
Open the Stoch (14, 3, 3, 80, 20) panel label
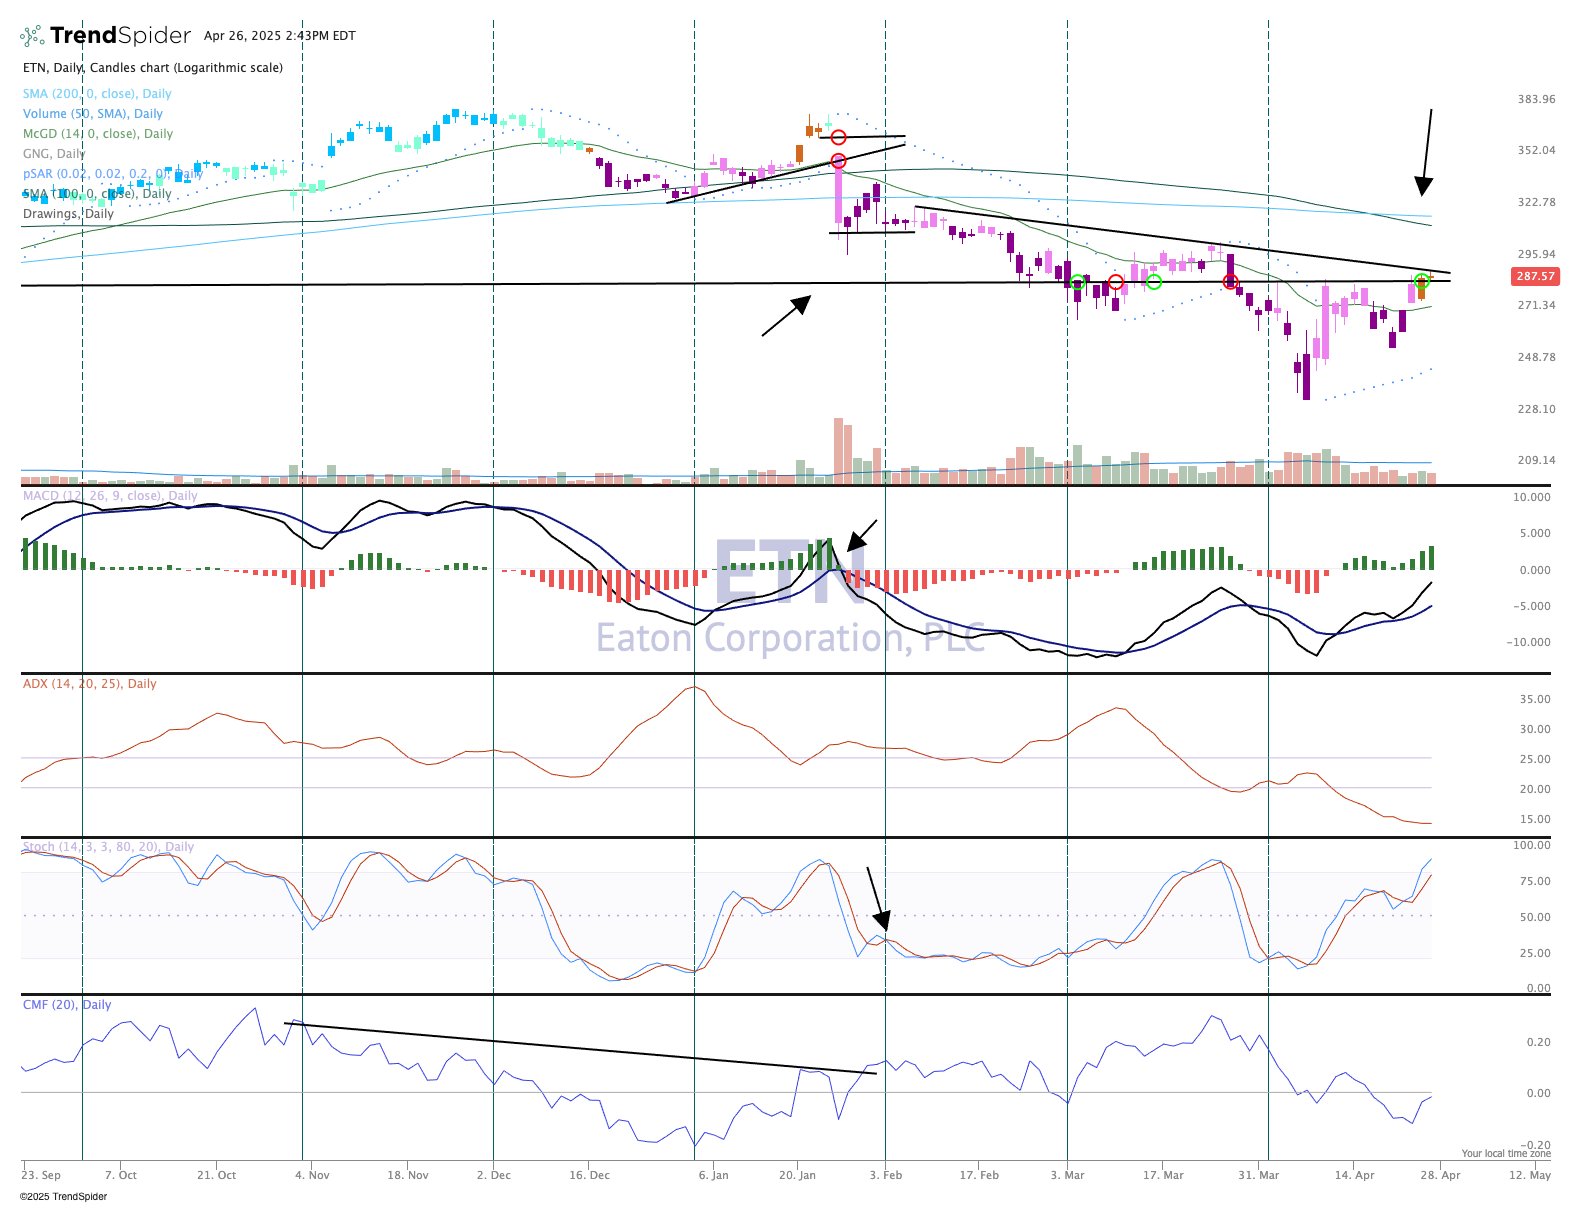(108, 847)
